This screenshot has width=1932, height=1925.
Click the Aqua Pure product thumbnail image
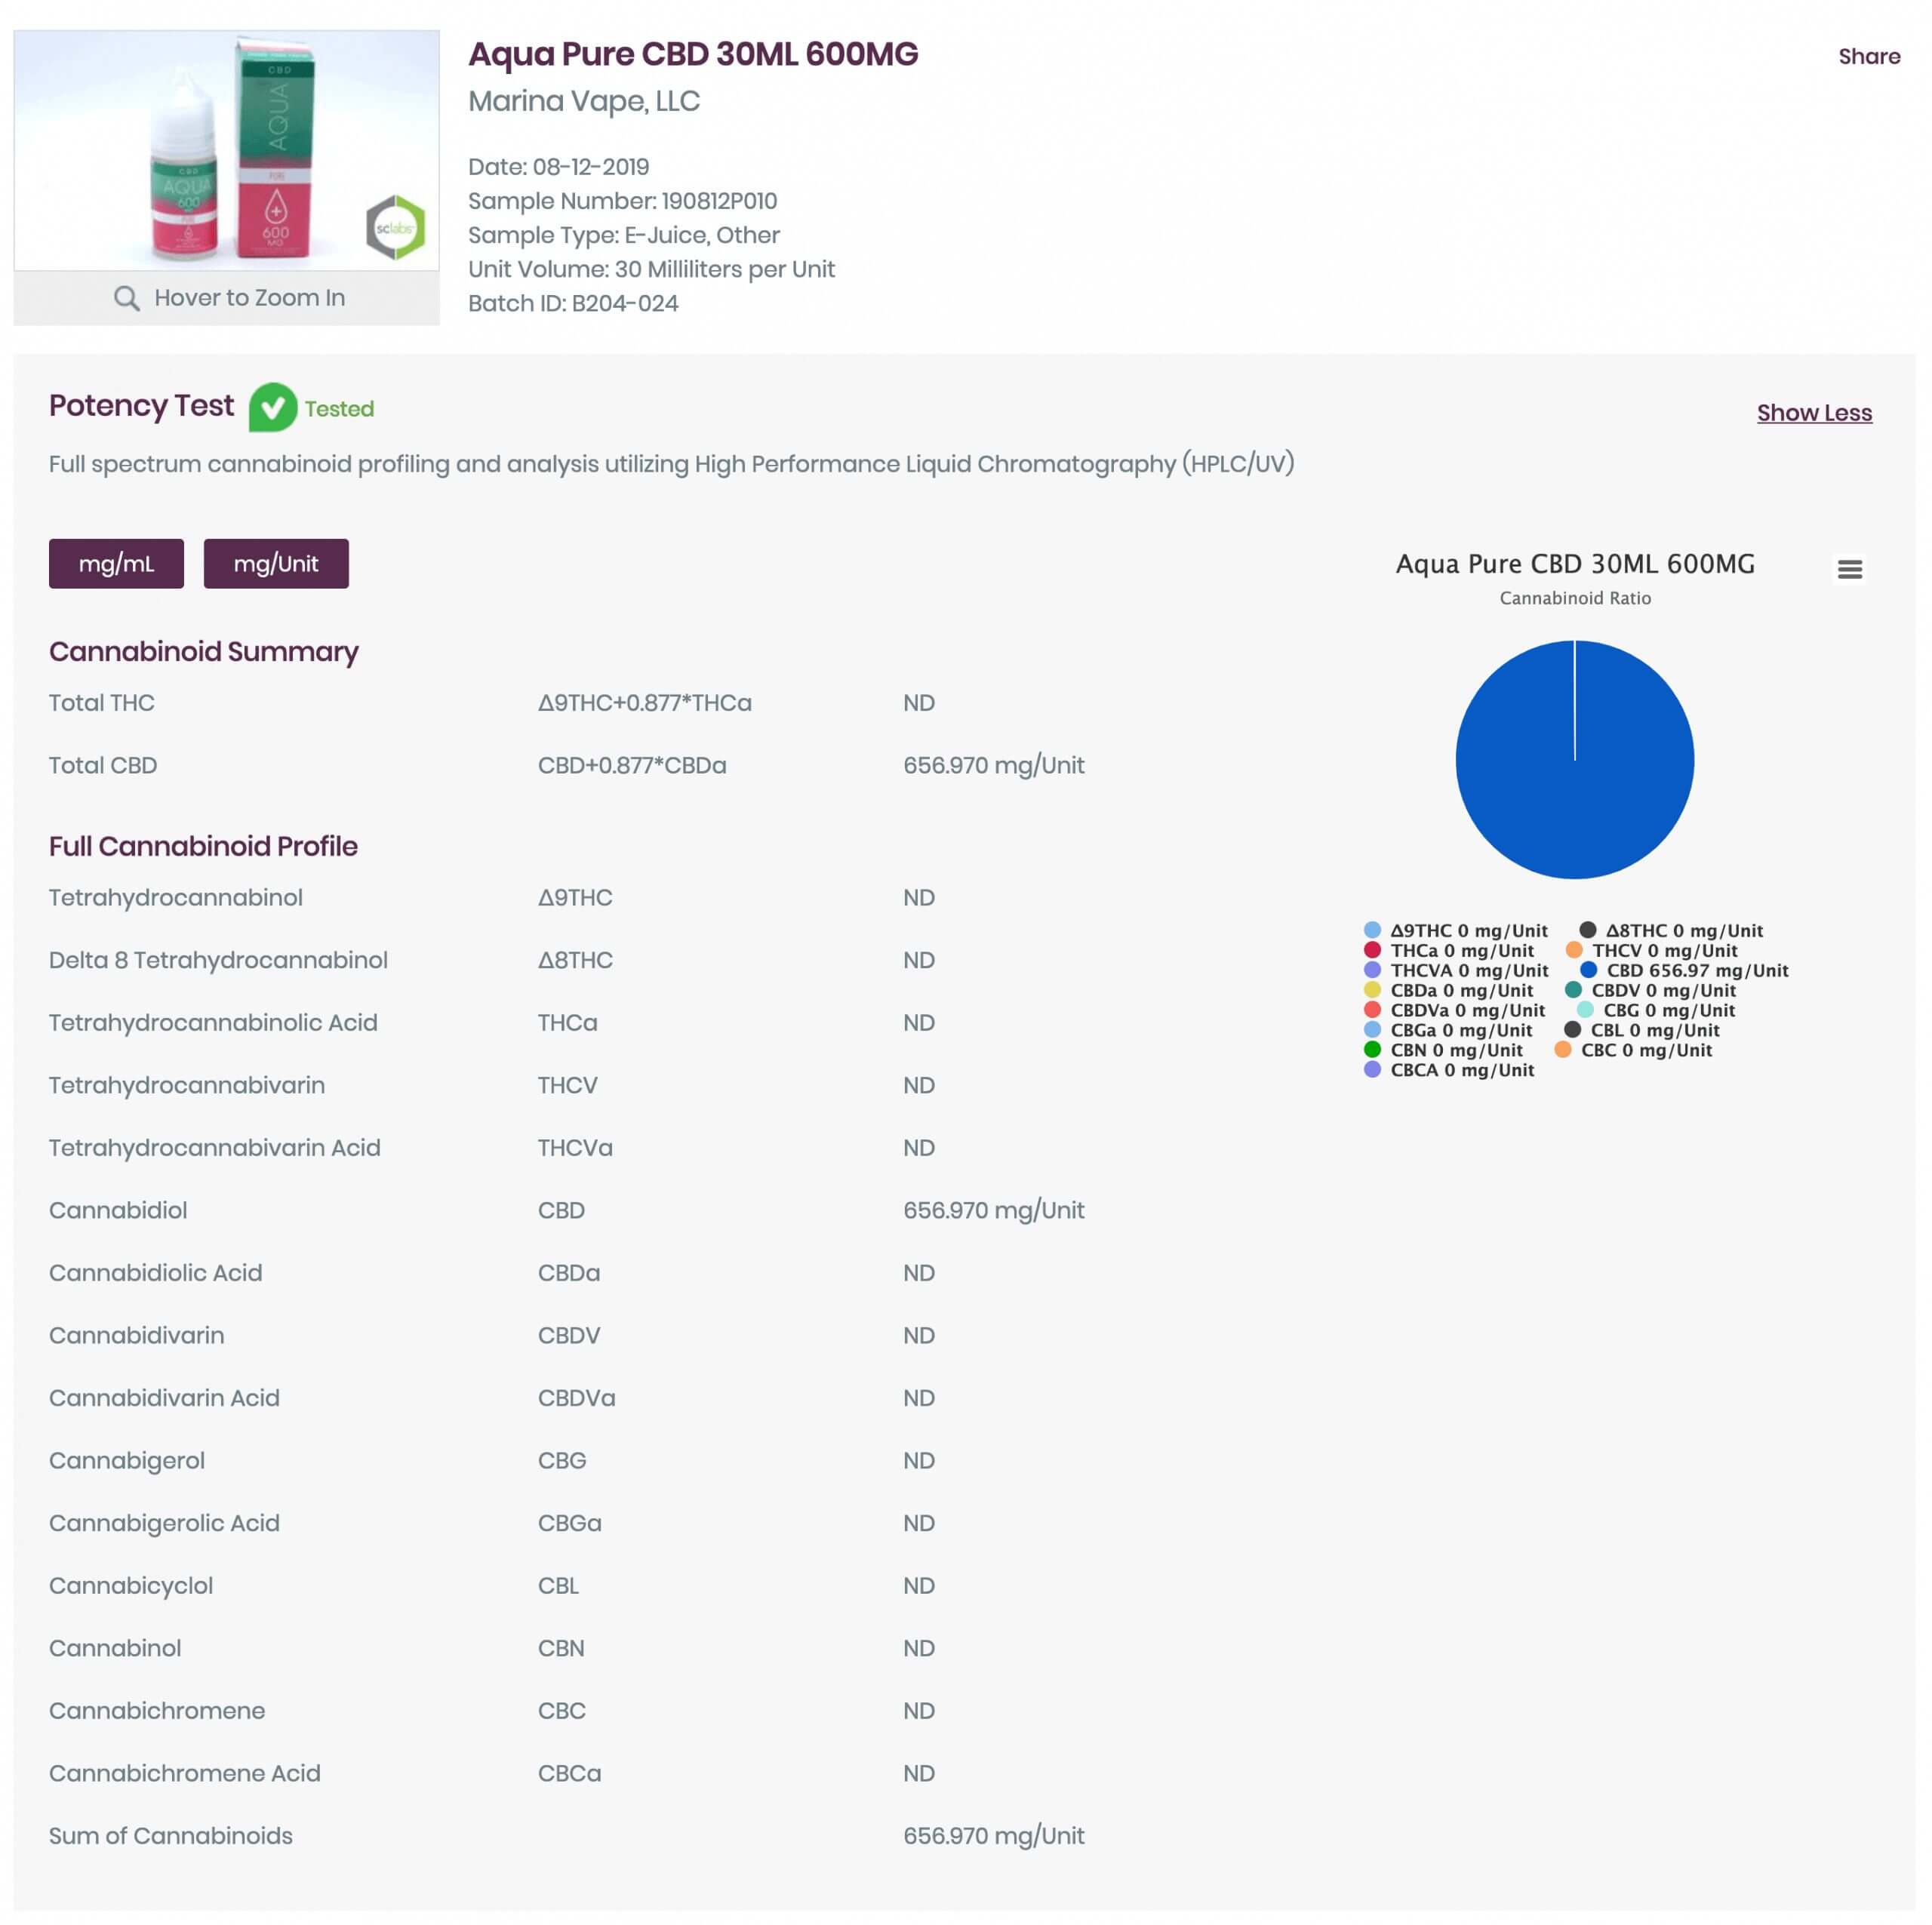[226, 150]
